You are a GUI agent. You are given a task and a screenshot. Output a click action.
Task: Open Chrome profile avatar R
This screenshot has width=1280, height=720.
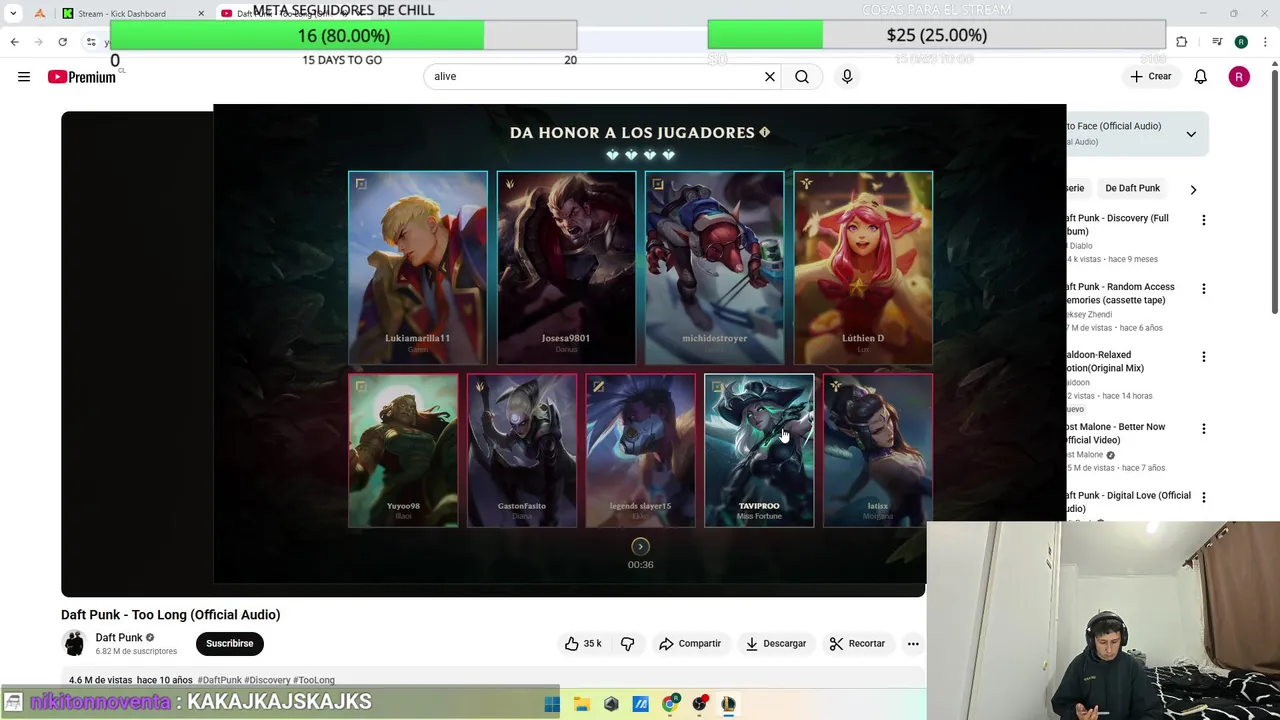[x=1241, y=42]
